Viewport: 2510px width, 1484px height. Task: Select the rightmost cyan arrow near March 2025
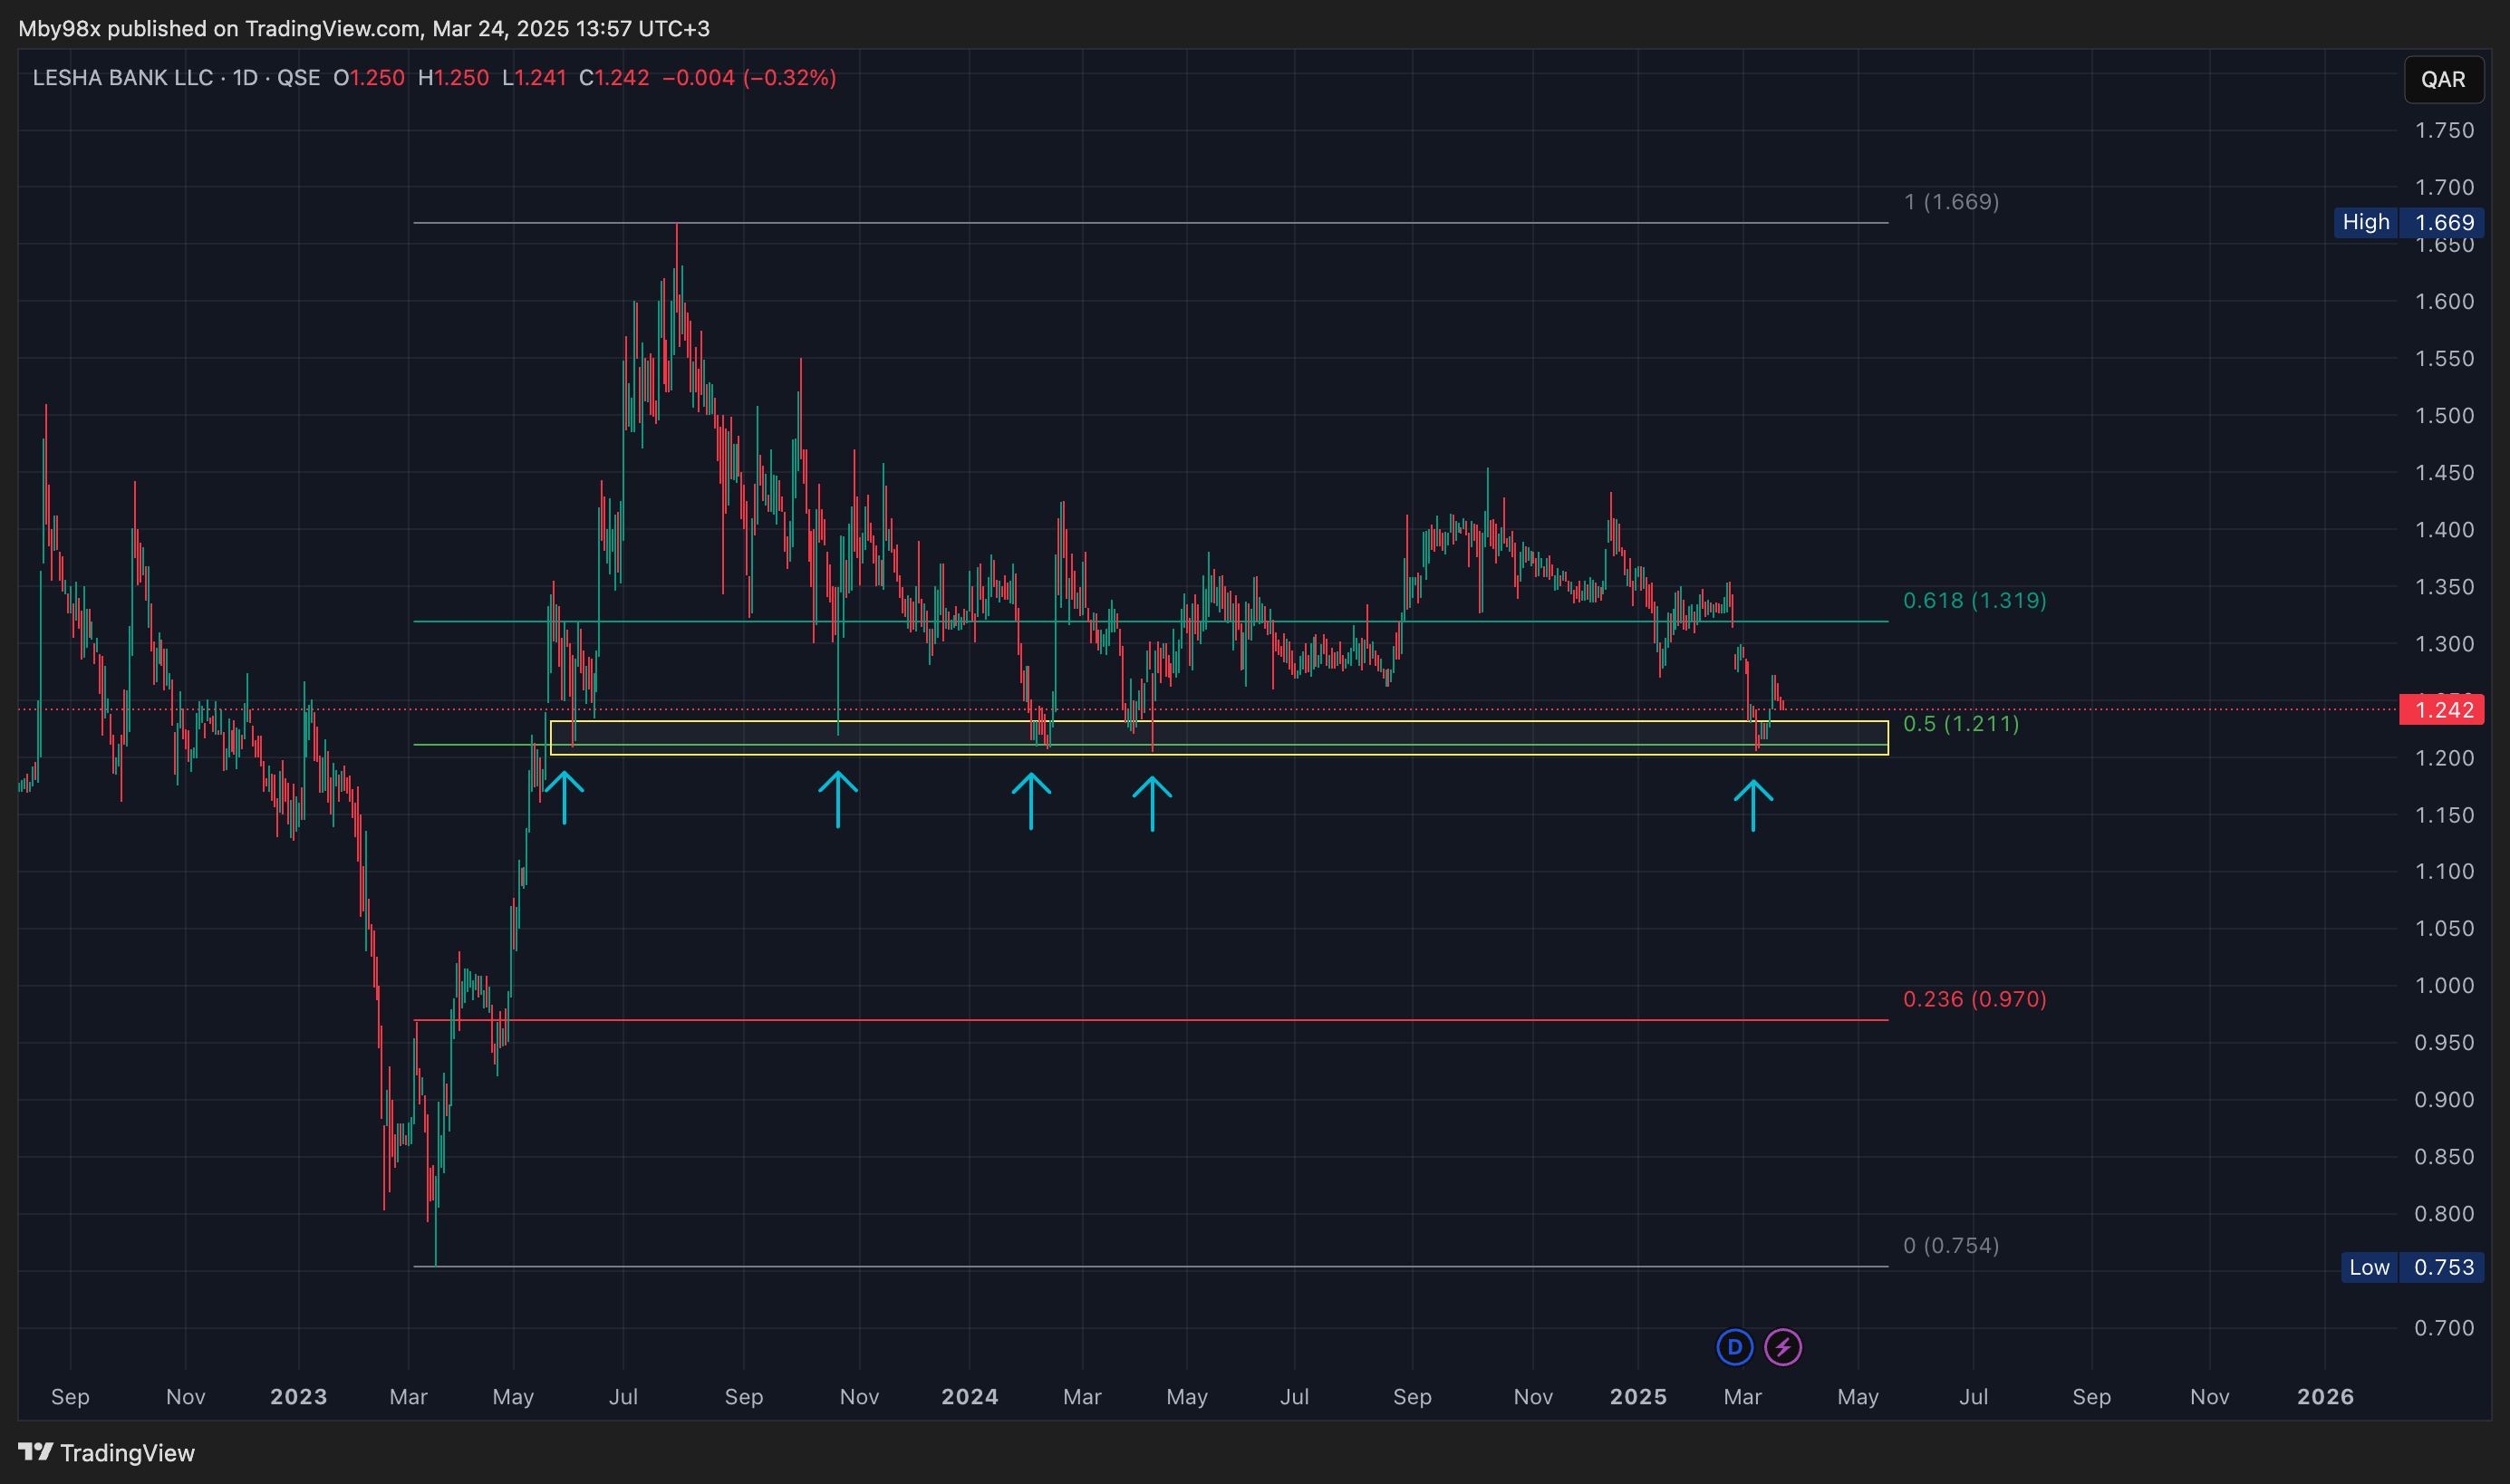tap(1753, 805)
